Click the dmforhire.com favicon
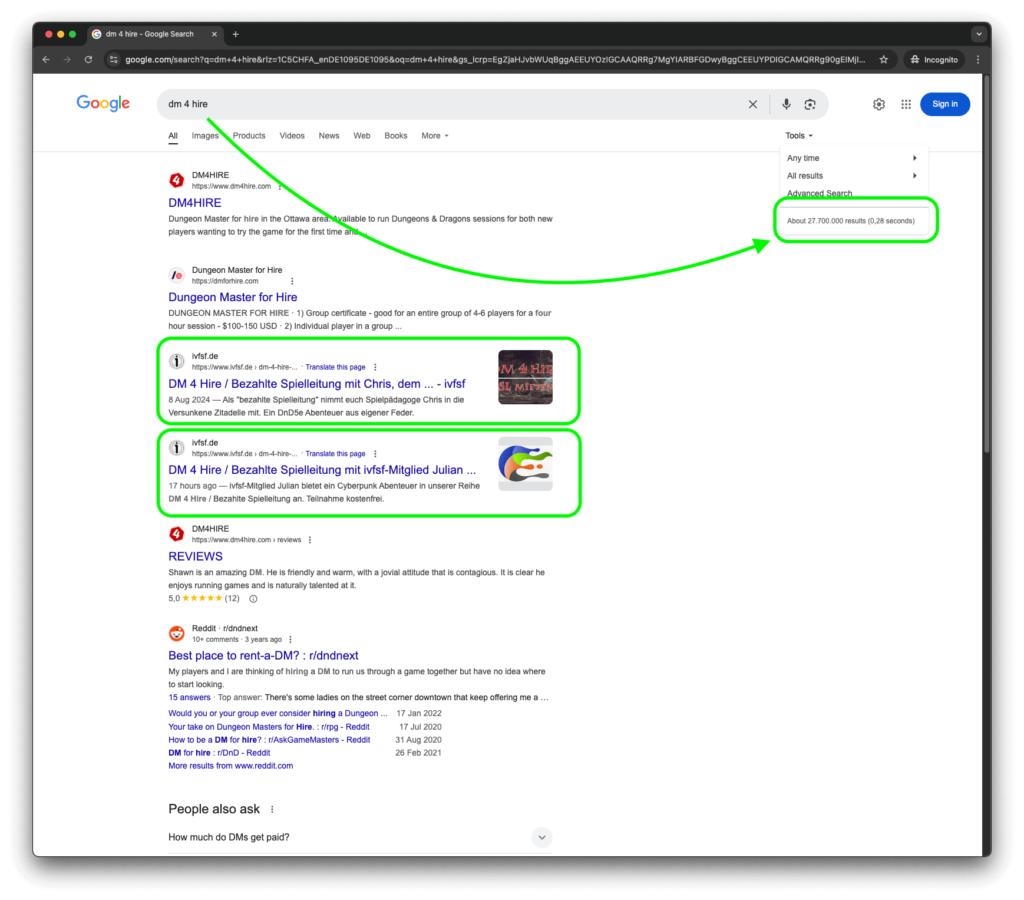Screen dimensions: 1024x900 [176, 275]
